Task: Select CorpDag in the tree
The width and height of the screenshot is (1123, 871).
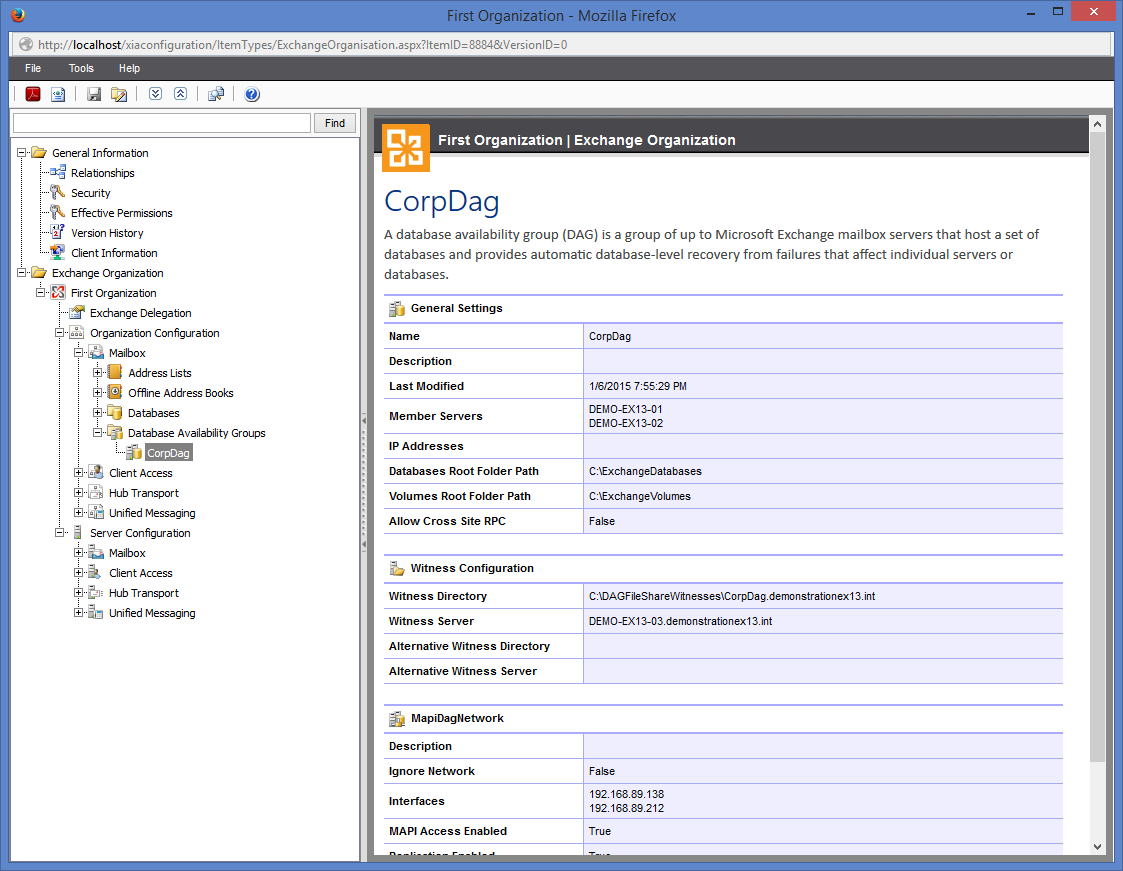Action: tap(168, 453)
